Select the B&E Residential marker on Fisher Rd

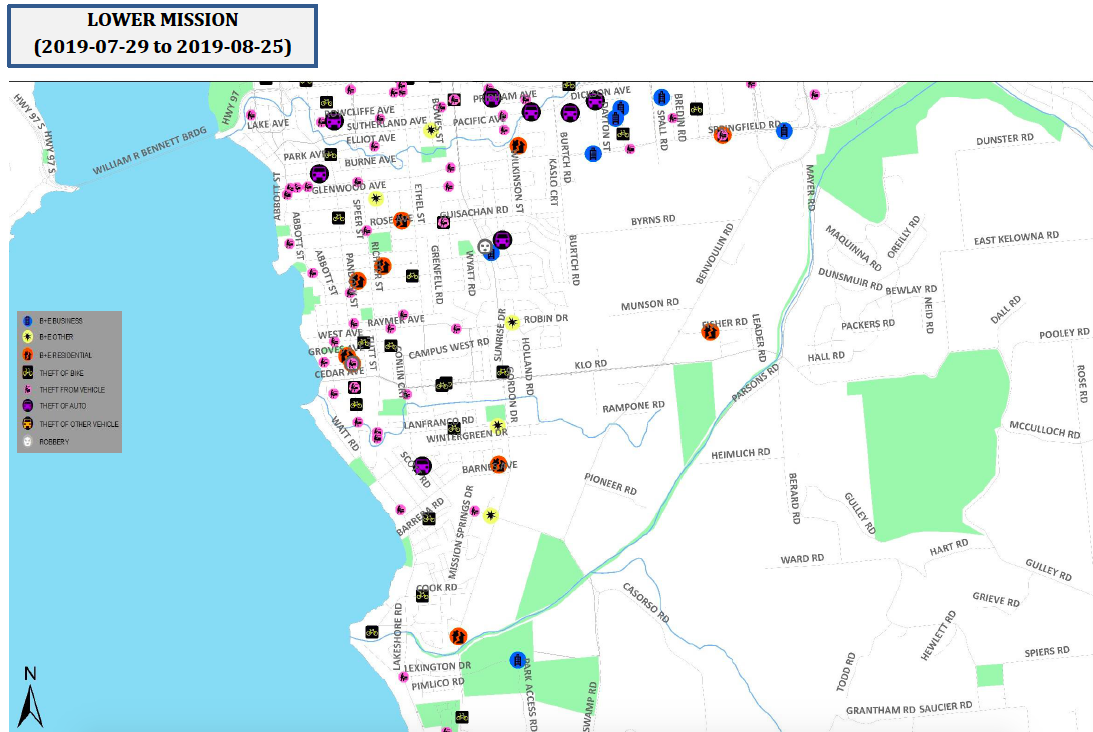pos(710,331)
